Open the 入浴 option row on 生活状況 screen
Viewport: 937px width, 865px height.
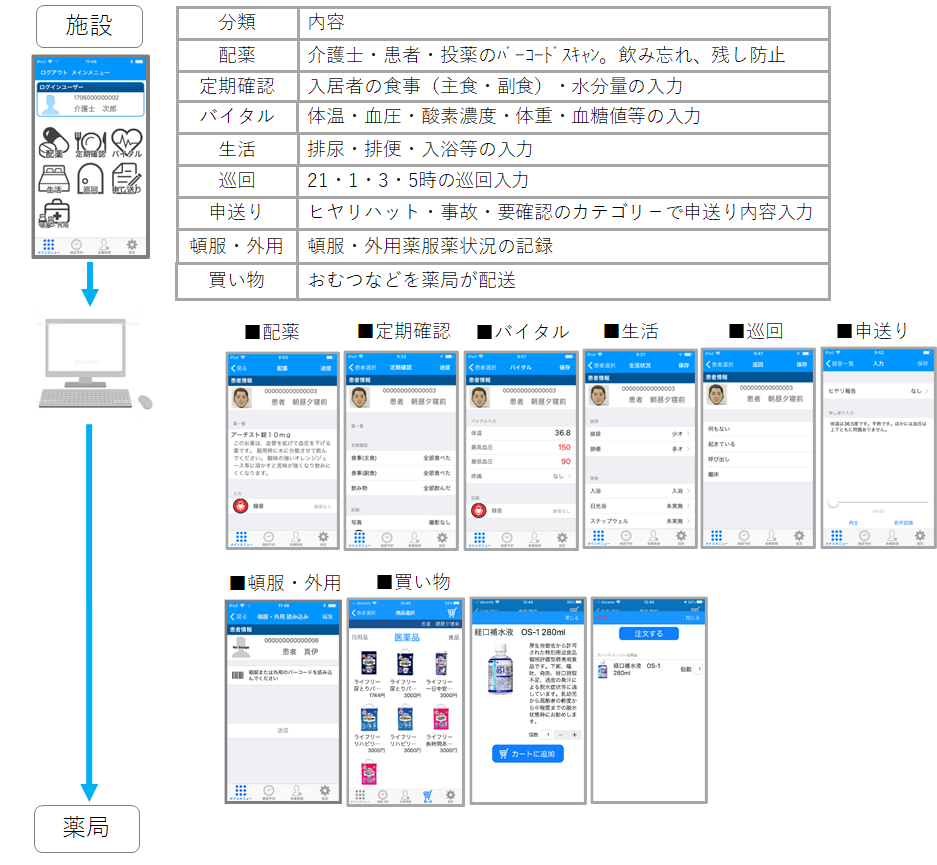click(x=639, y=491)
